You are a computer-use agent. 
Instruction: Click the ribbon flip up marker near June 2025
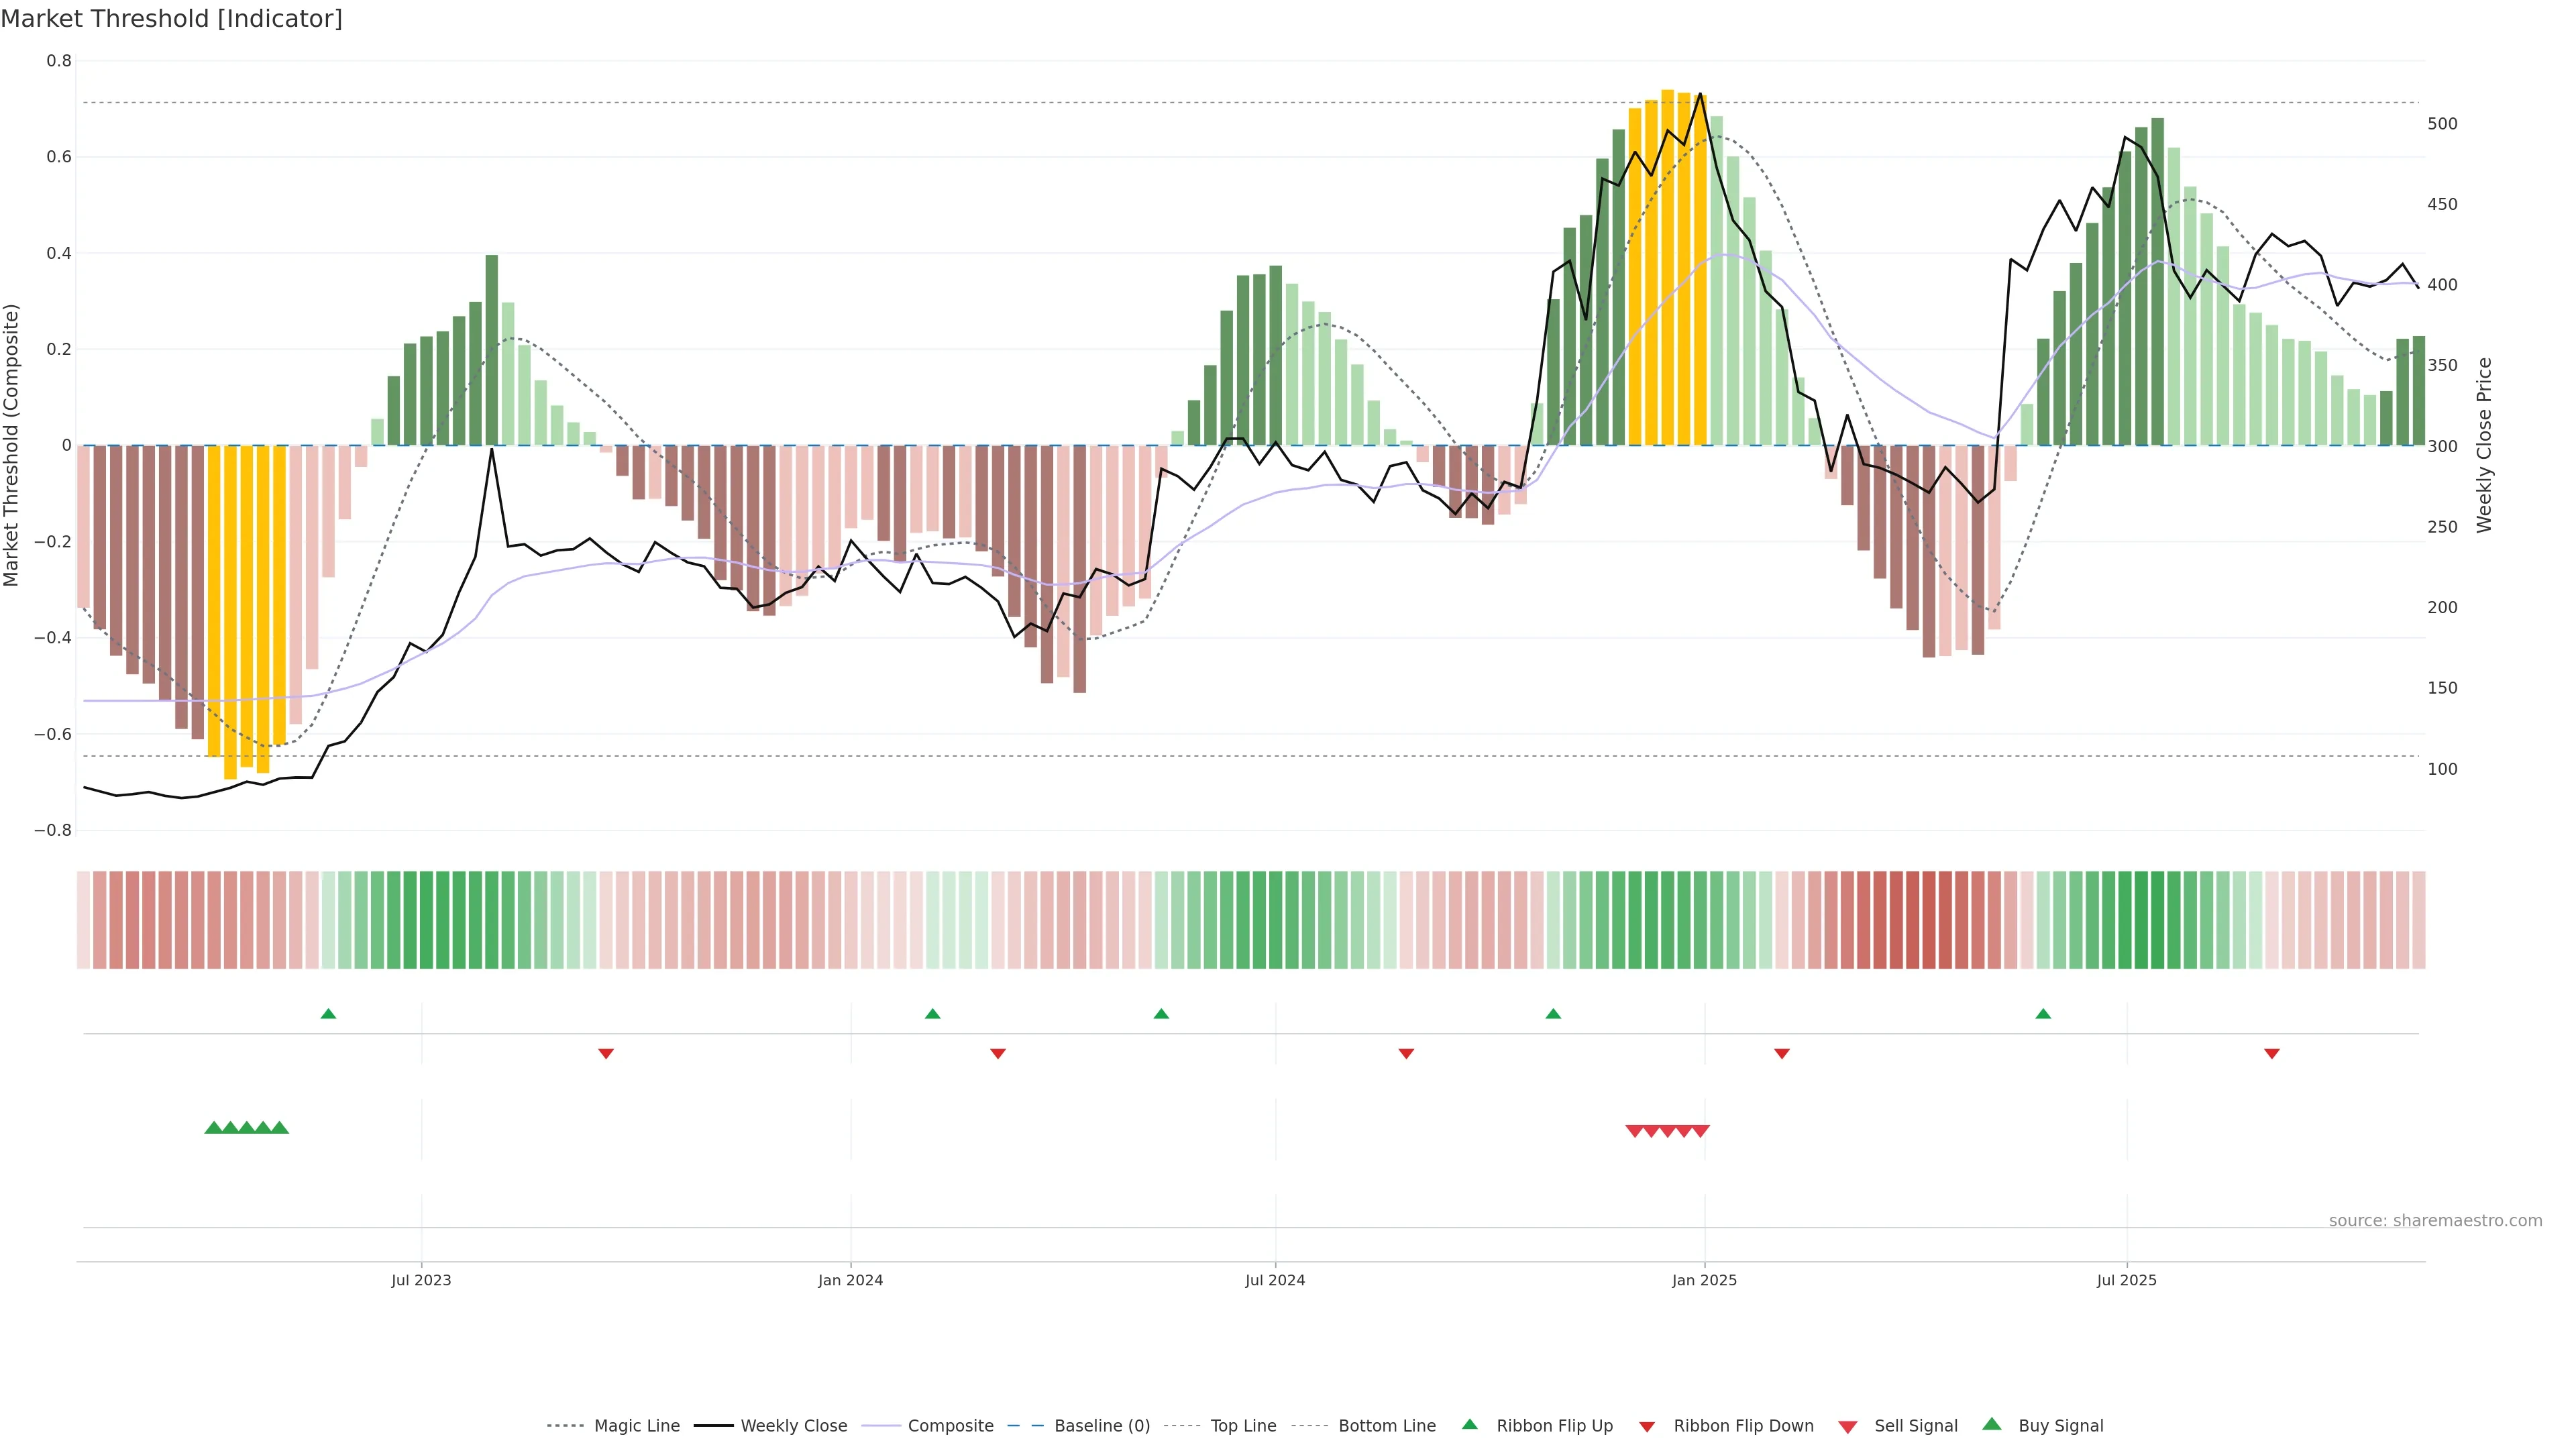(2043, 1014)
